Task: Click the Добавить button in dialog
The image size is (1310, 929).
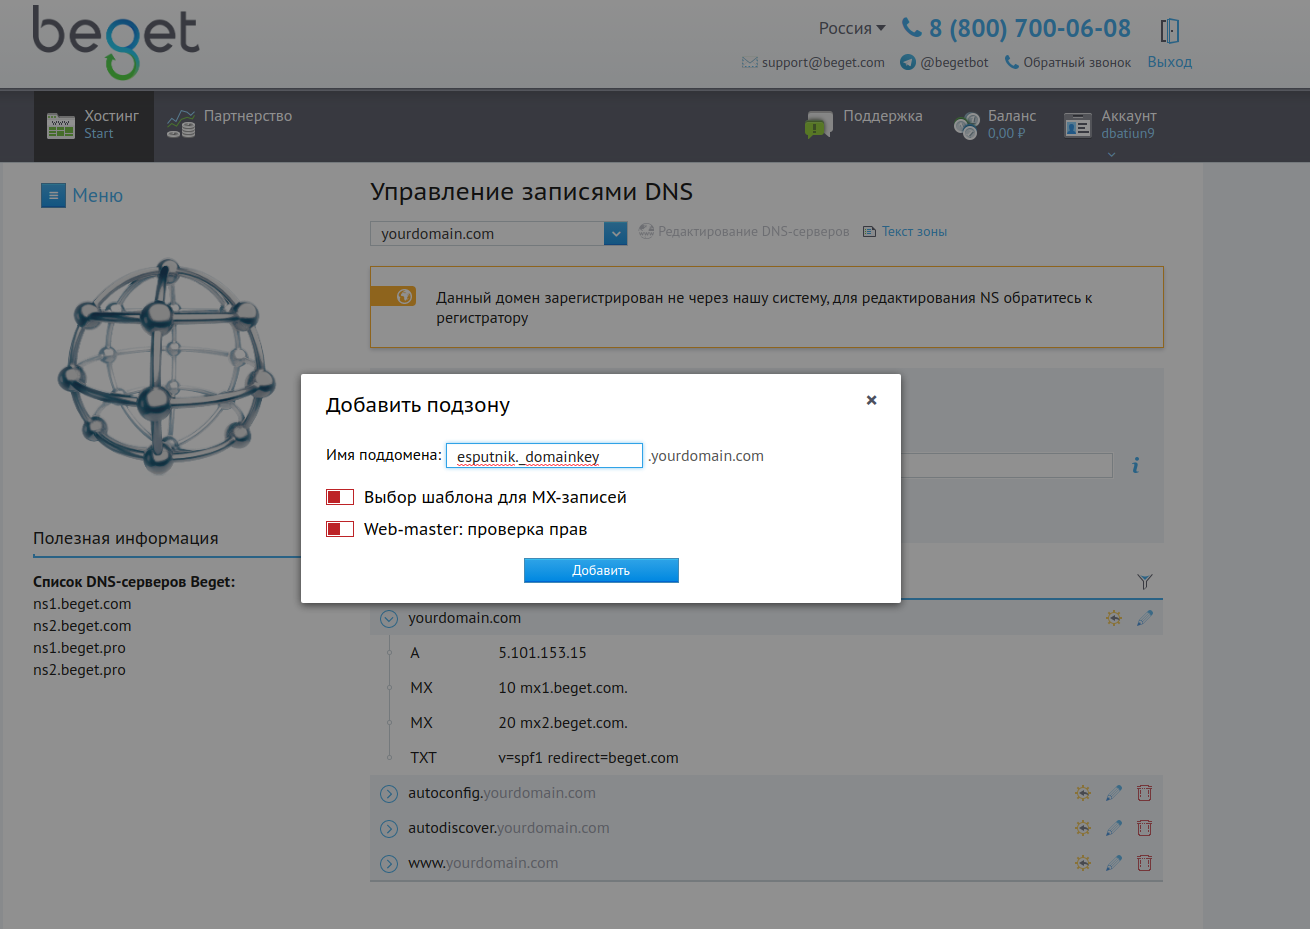Action: (601, 570)
